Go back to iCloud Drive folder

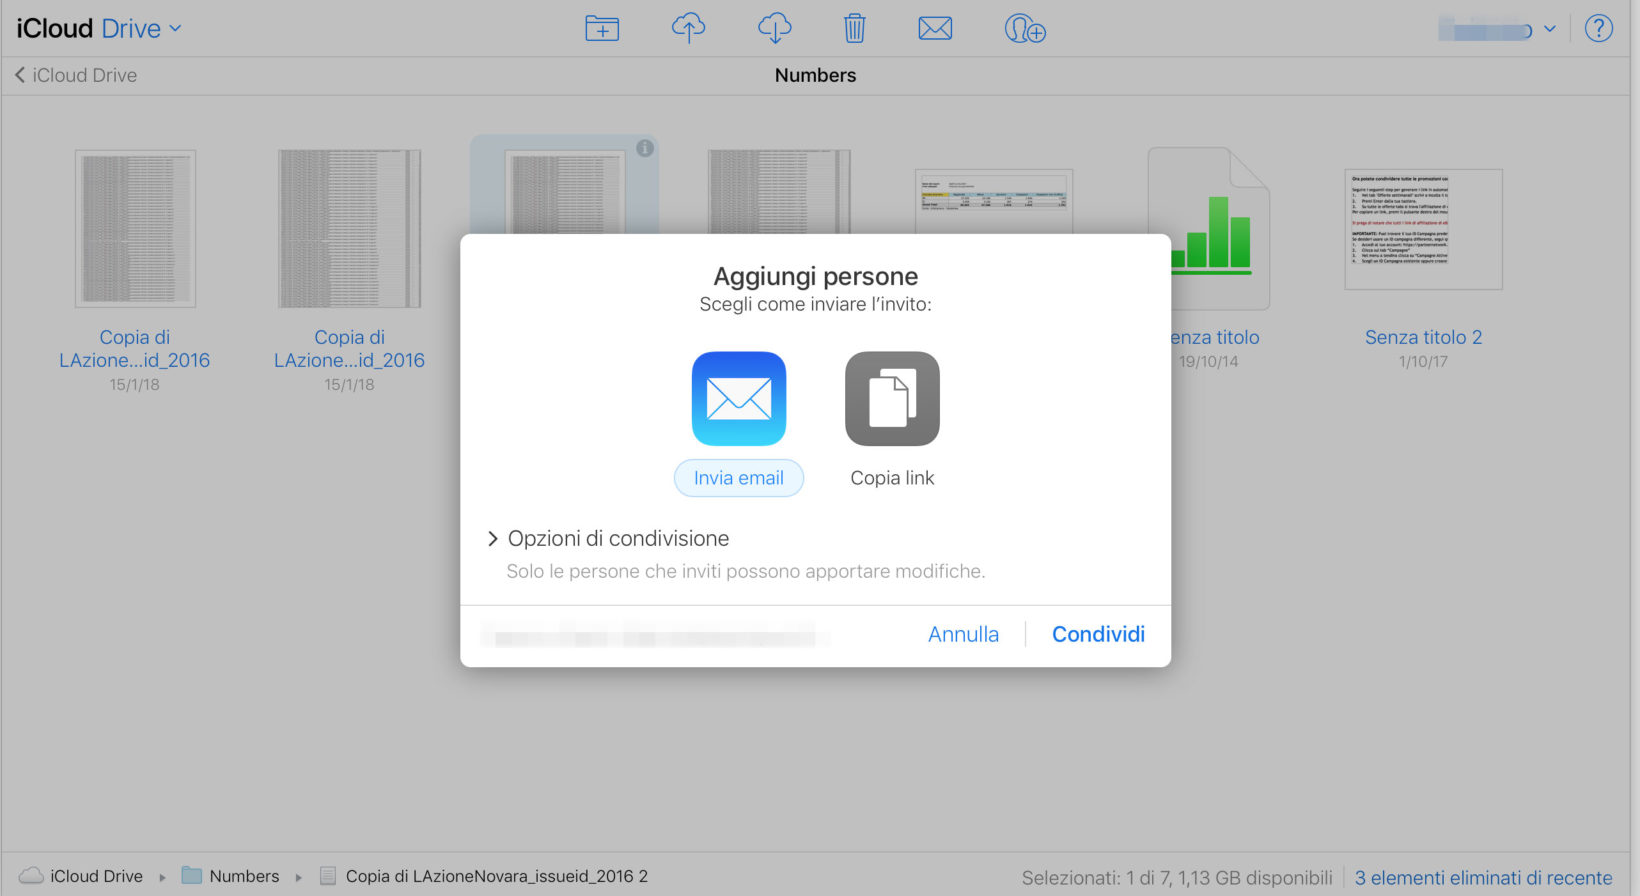pyautogui.click(x=76, y=75)
